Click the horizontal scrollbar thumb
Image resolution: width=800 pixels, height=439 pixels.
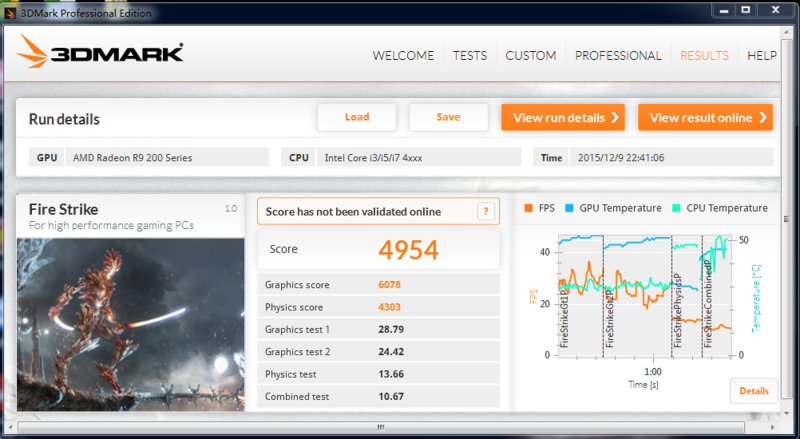pyautogui.click(x=381, y=427)
